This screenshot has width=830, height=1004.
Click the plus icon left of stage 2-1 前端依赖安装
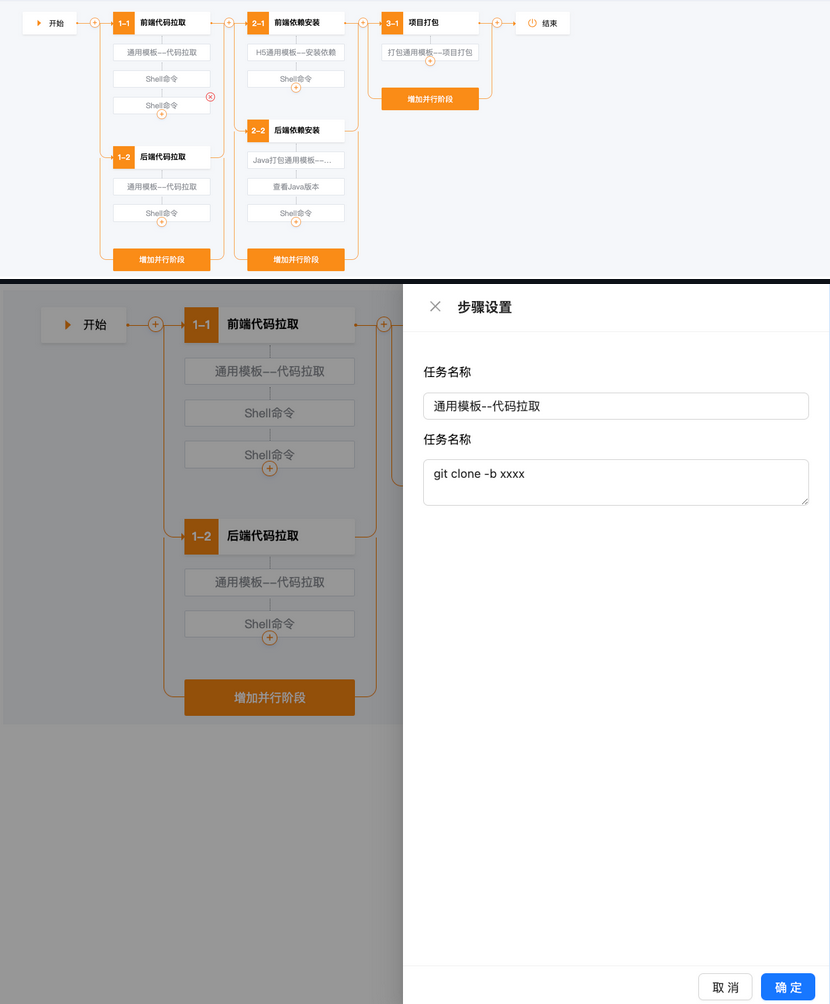click(x=229, y=22)
